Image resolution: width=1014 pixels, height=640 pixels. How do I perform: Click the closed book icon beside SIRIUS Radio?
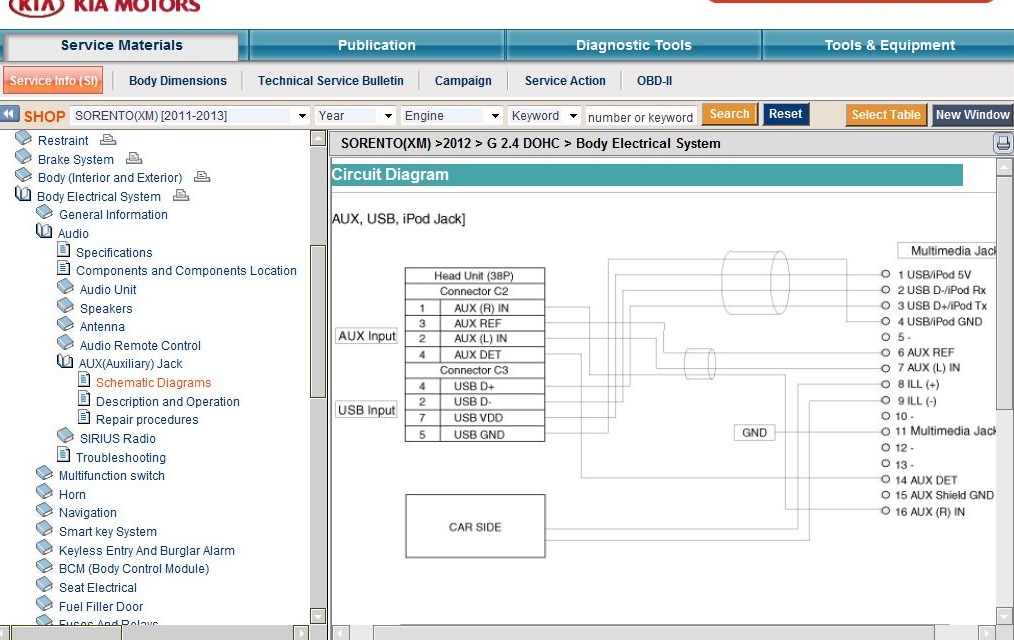[x=66, y=437]
